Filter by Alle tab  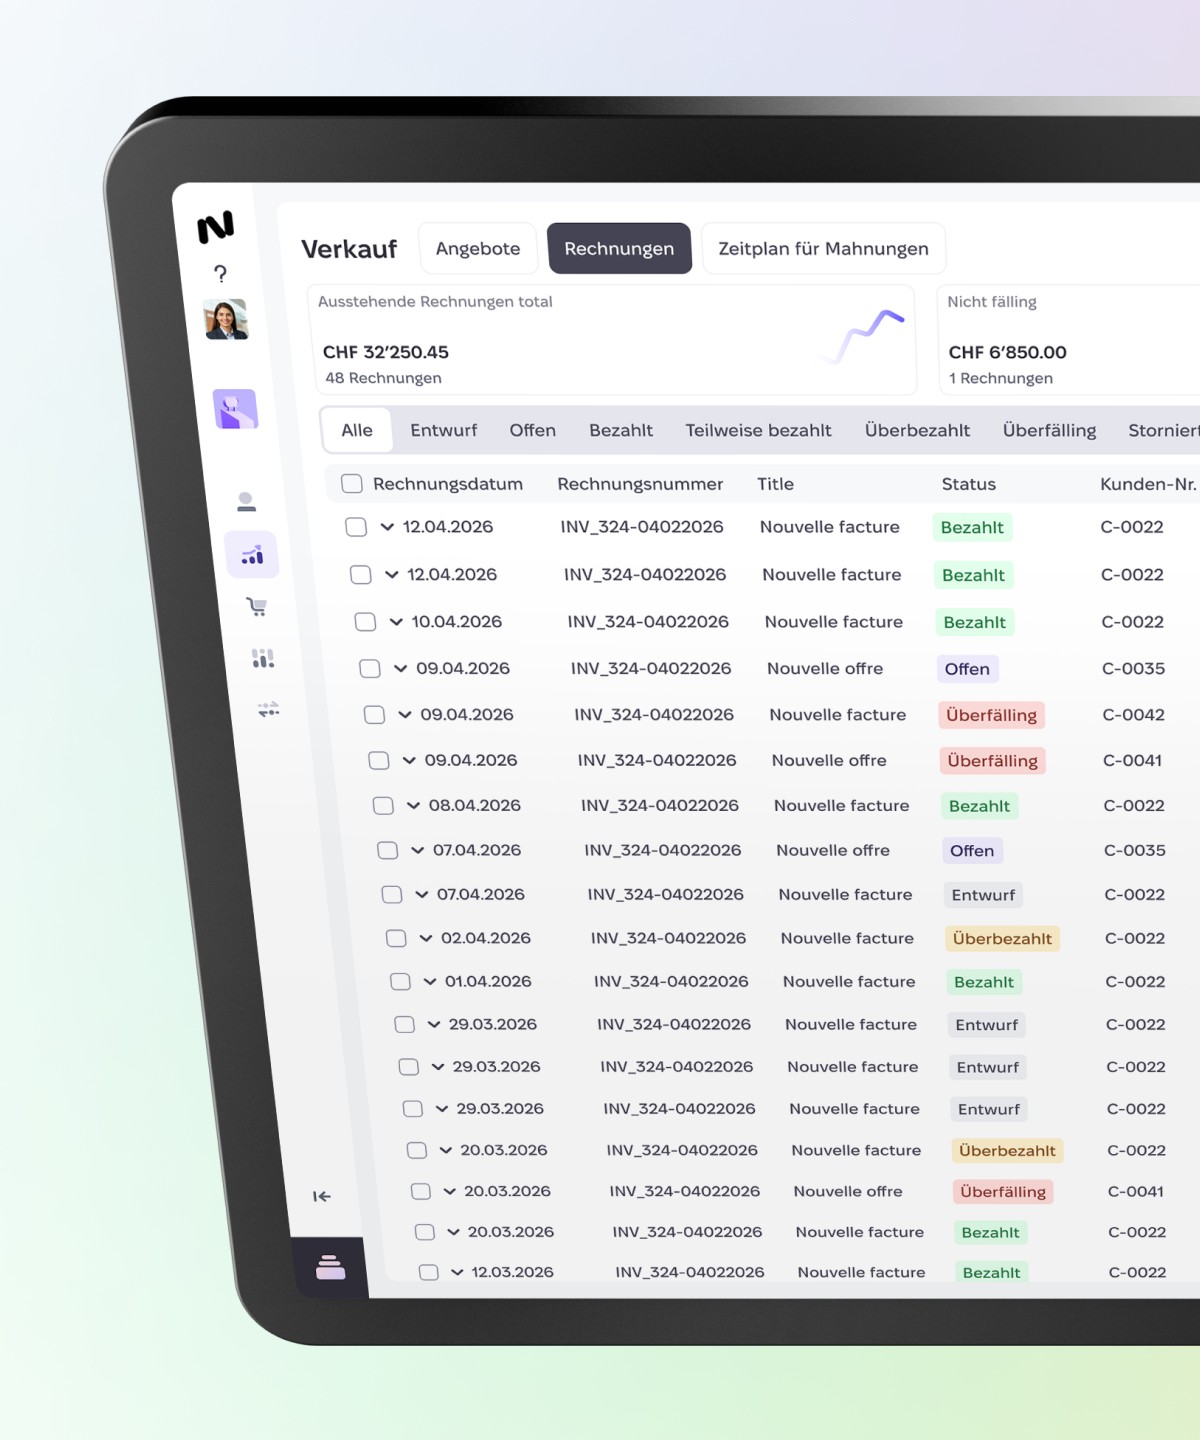point(357,430)
